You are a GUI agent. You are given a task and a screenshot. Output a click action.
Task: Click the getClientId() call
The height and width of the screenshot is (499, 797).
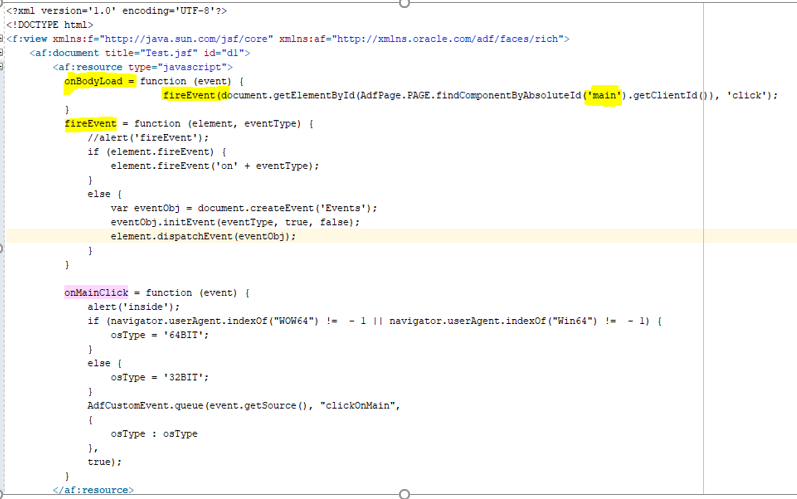click(670, 95)
